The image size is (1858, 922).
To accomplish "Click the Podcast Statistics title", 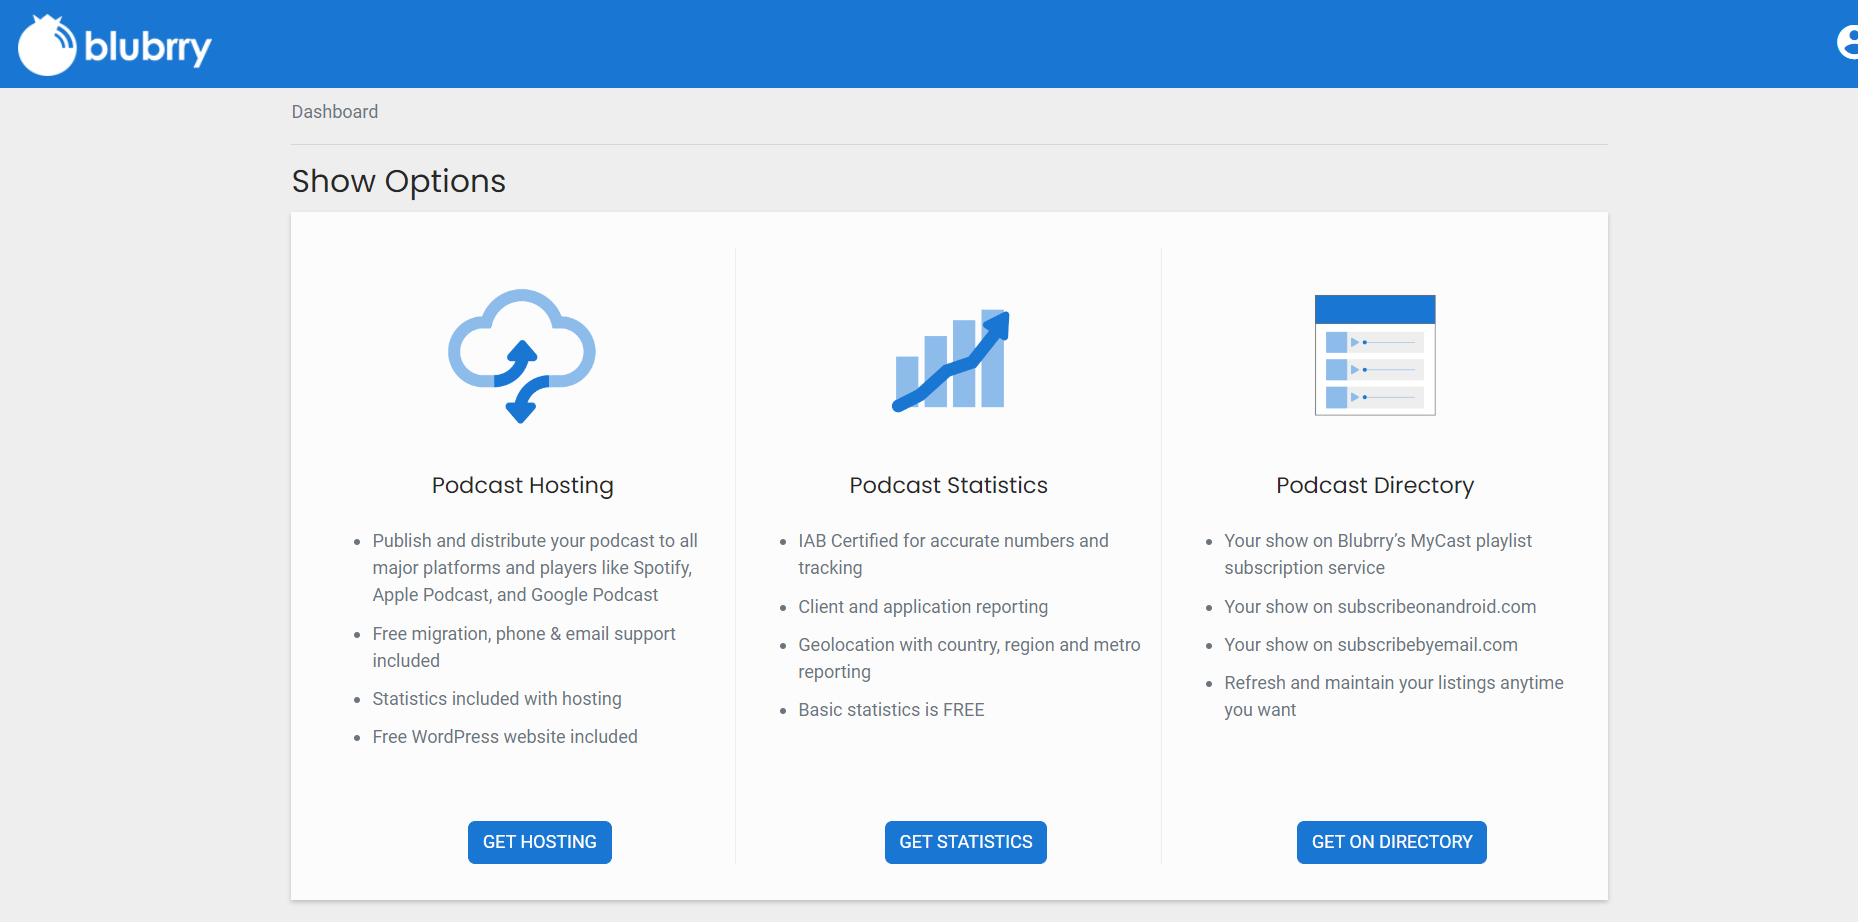I will pos(949,485).
